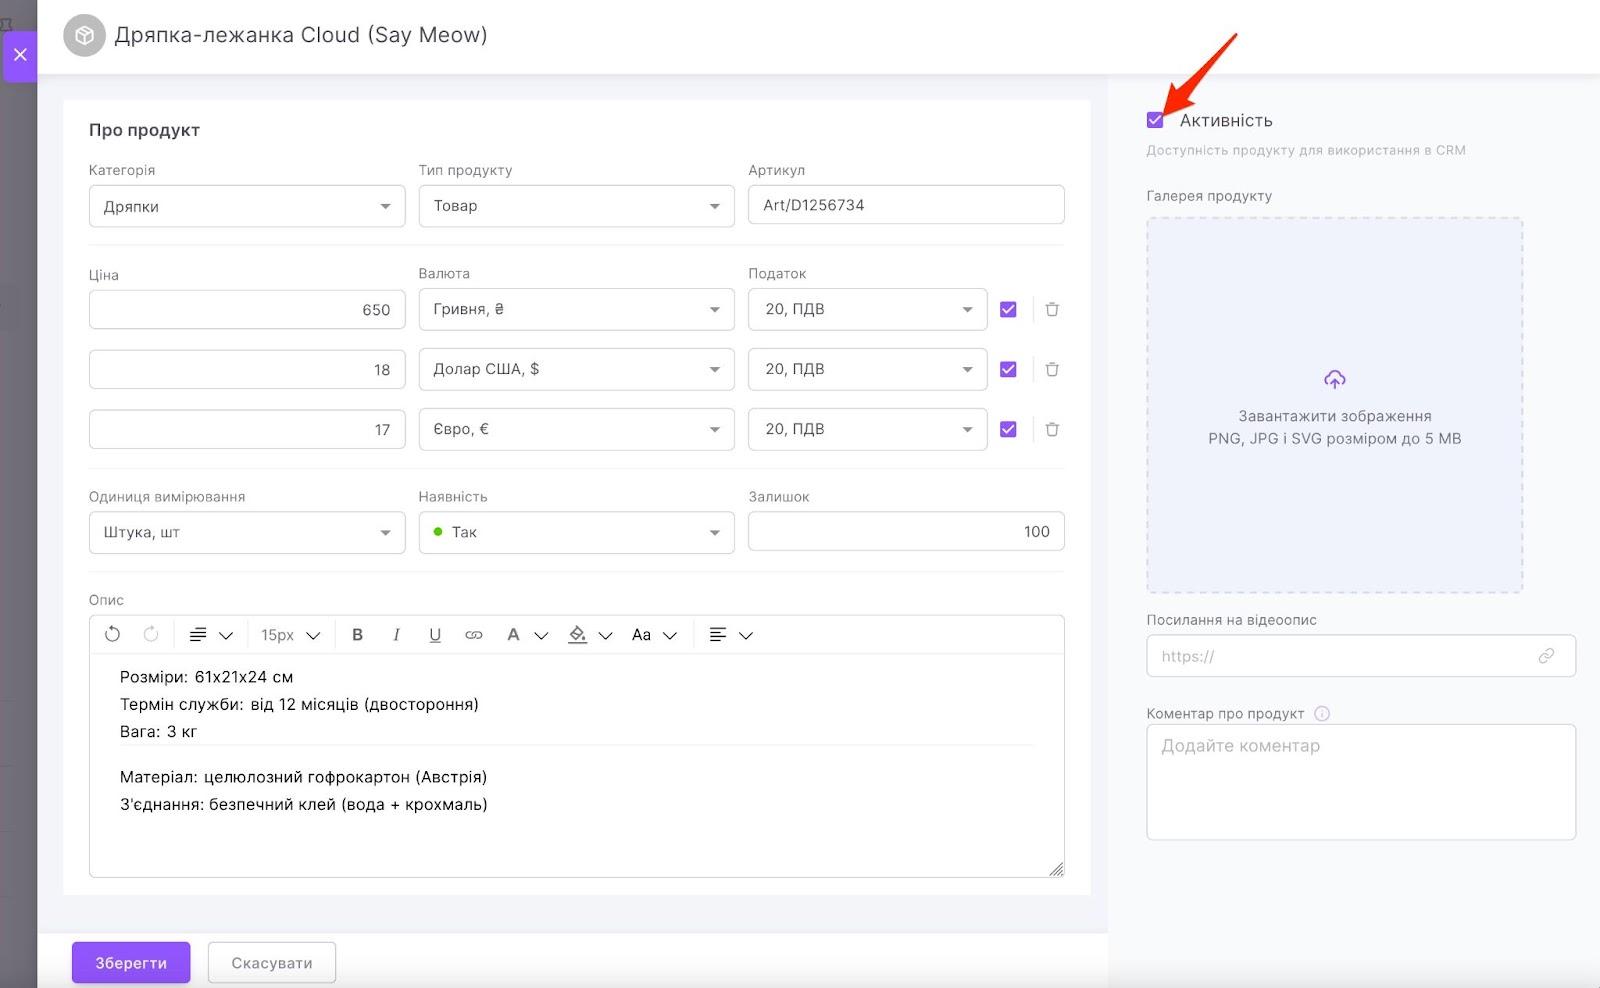The image size is (1600, 988).
Task: Open the Категорія dropdown showing Дряпки
Action: [247, 206]
